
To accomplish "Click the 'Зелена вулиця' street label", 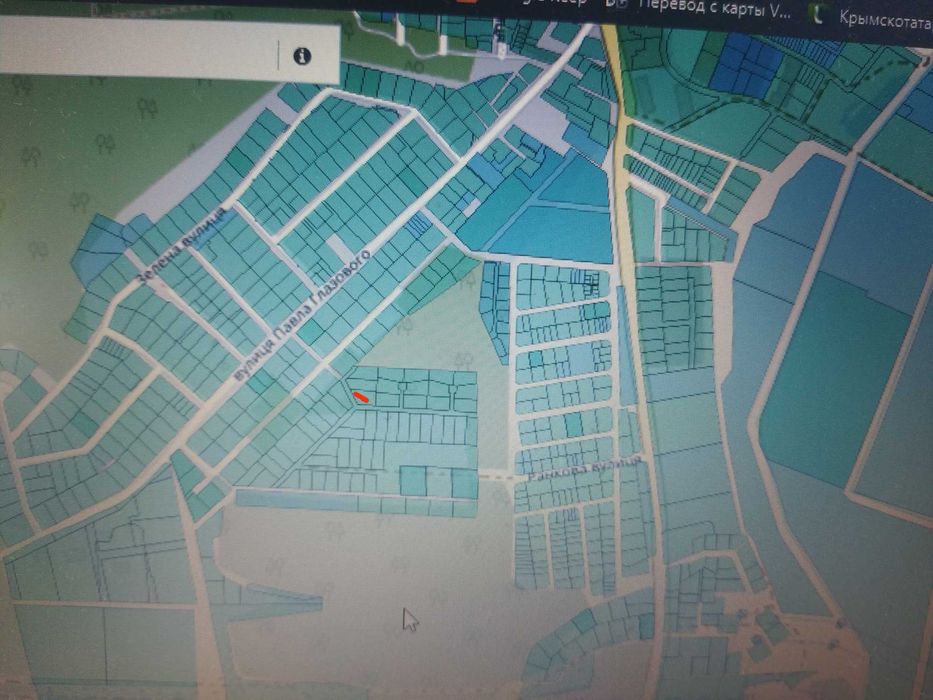I will pos(181,246).
